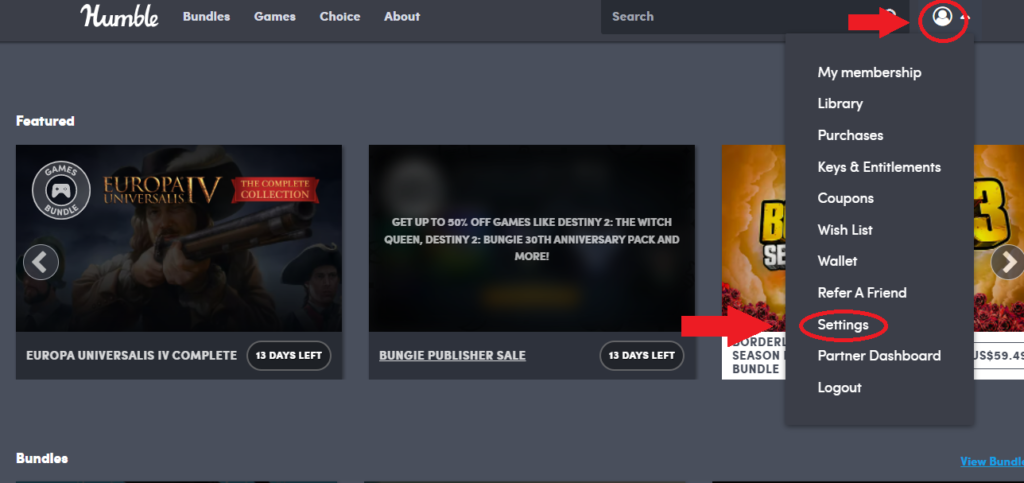Click the next carousel arrow
Viewport: 1024px width, 483px height.
[x=1008, y=262]
